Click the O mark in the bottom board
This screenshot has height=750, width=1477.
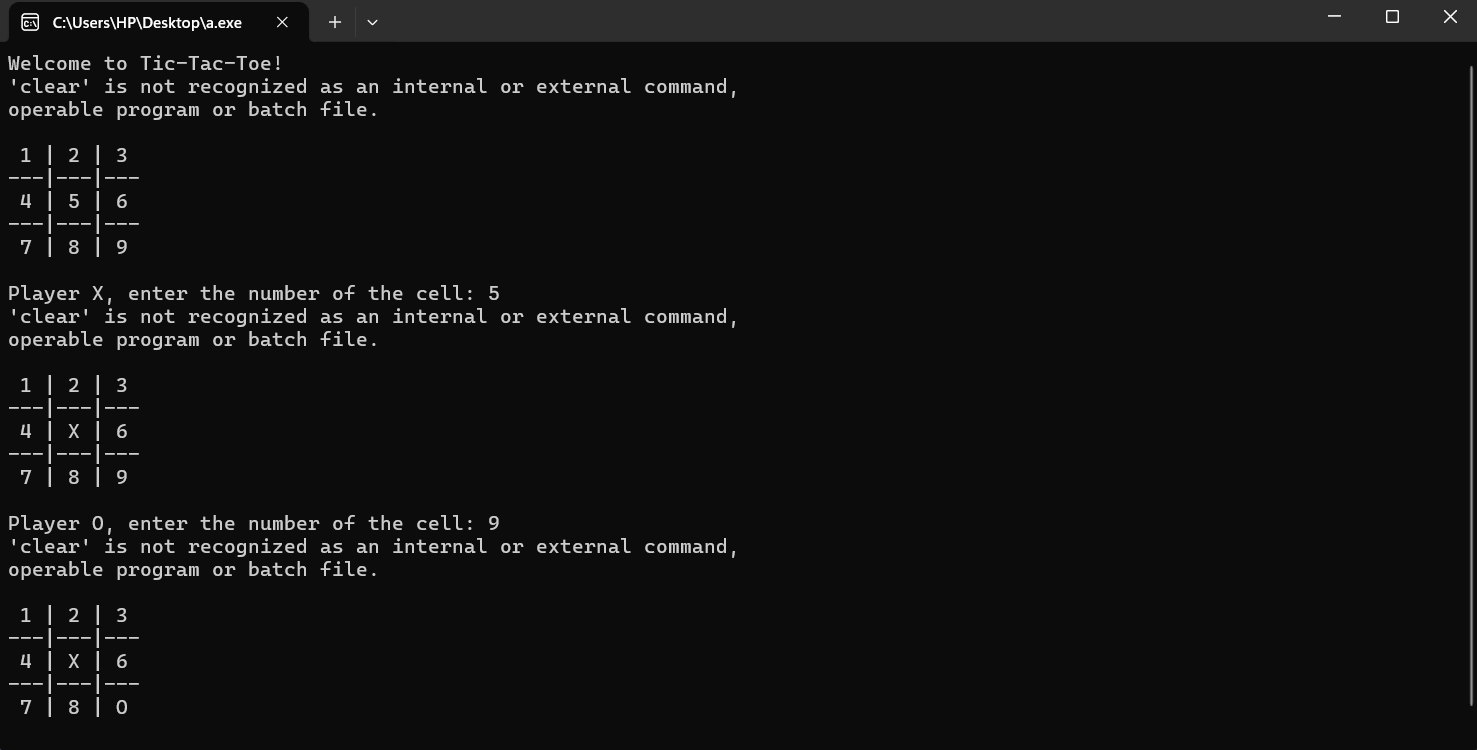pyautogui.click(x=122, y=708)
